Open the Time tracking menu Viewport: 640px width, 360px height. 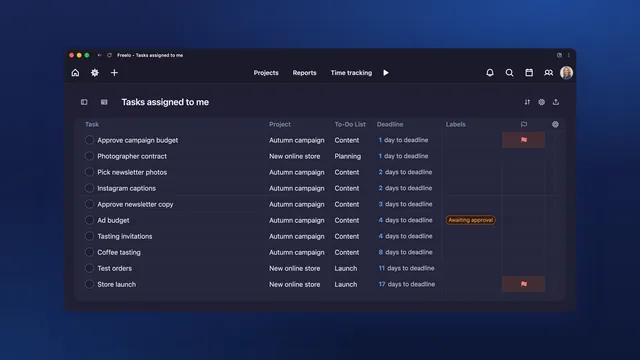tap(351, 73)
